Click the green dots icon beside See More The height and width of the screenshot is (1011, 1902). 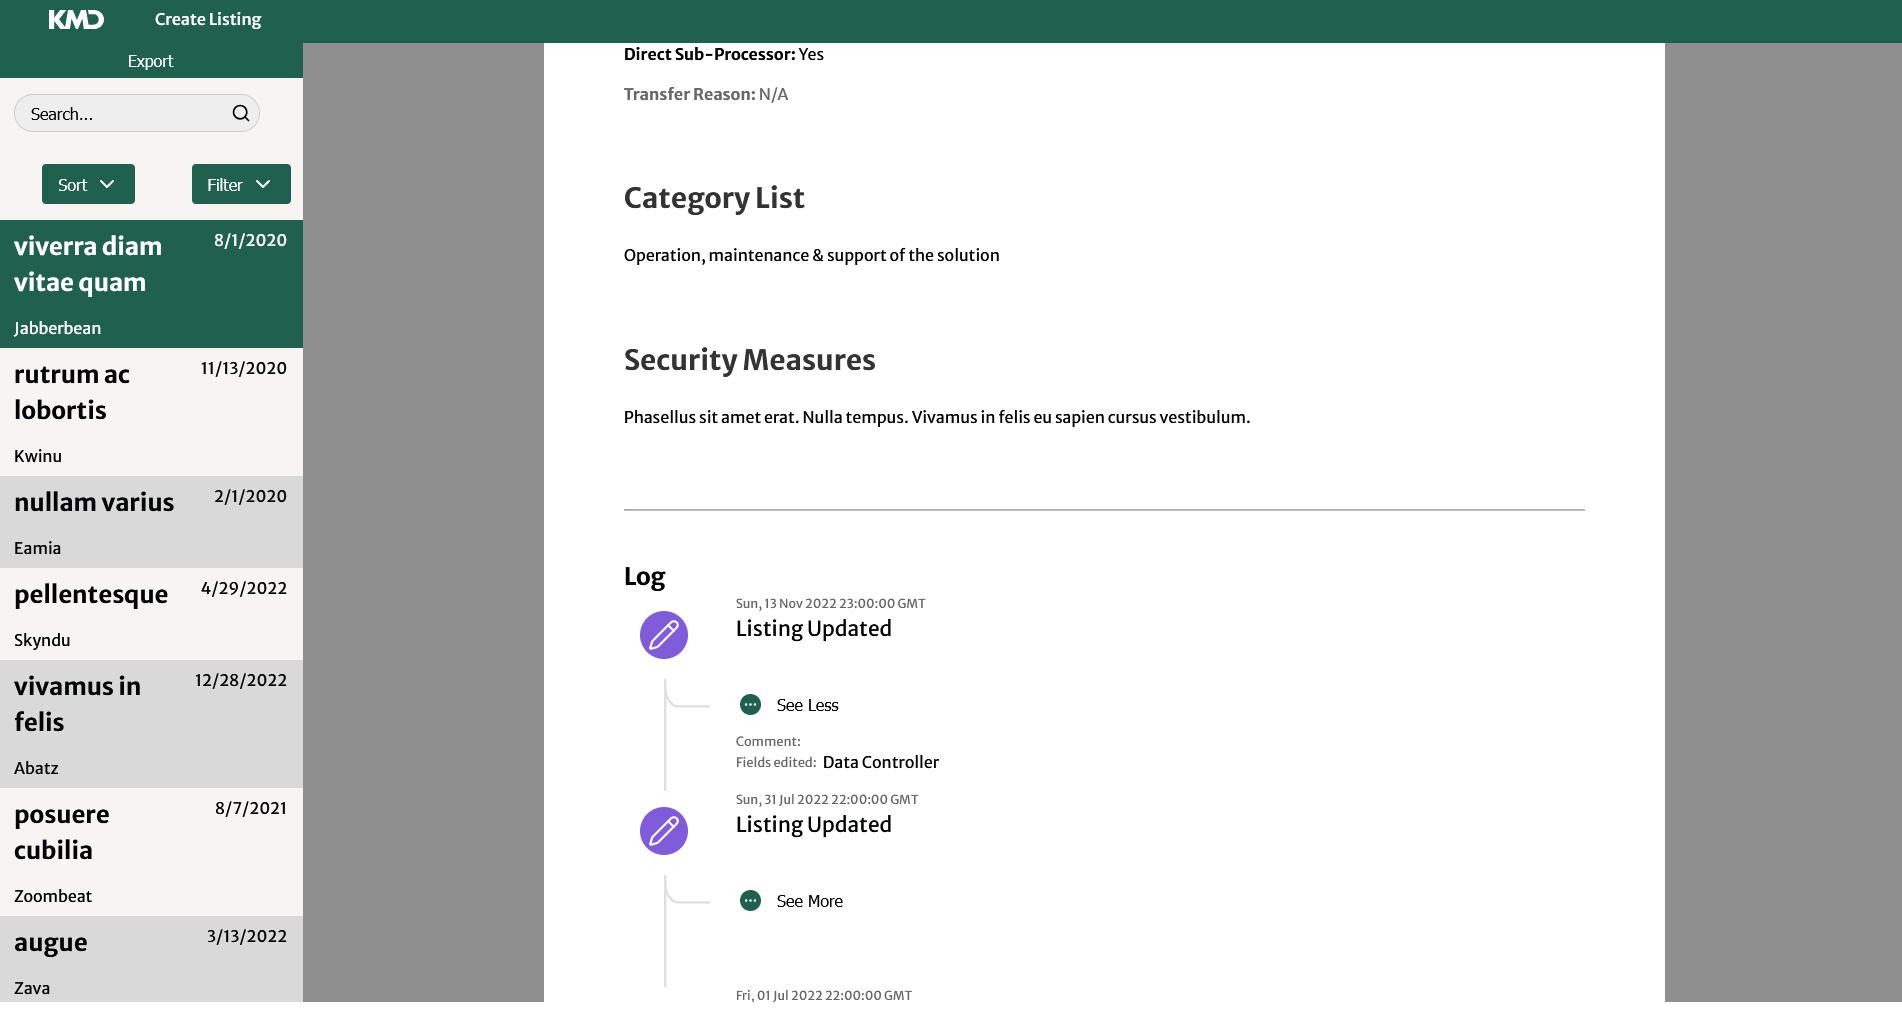[750, 901]
